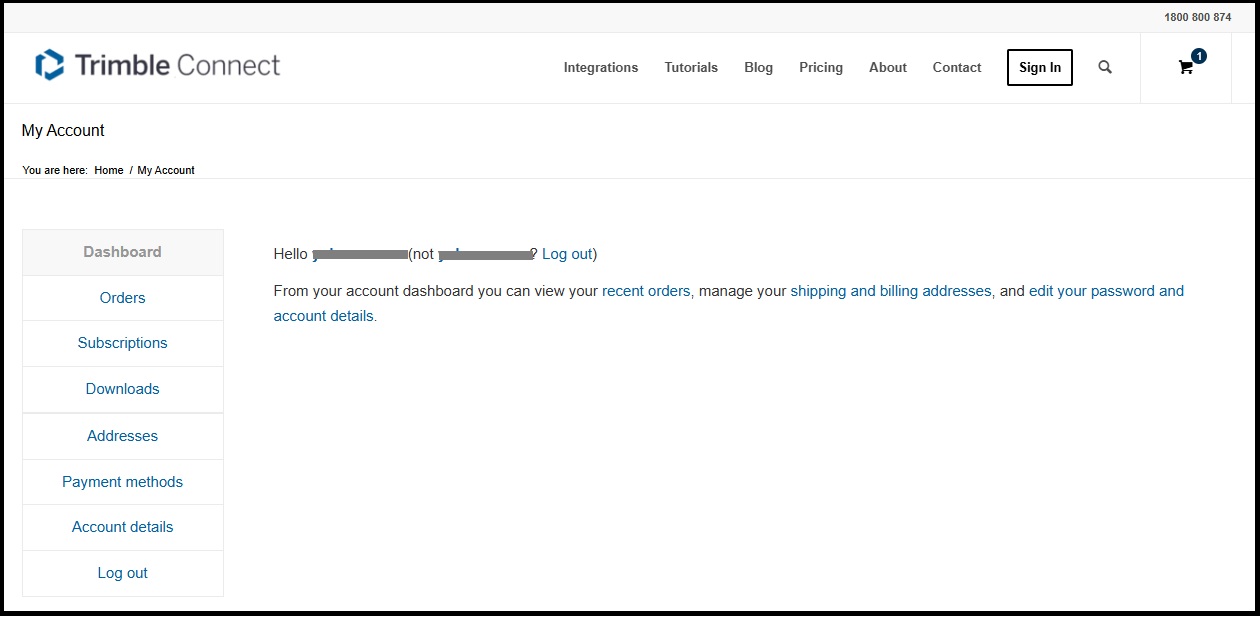Click the Sign In button
The image size is (1260, 617).
pos(1040,67)
